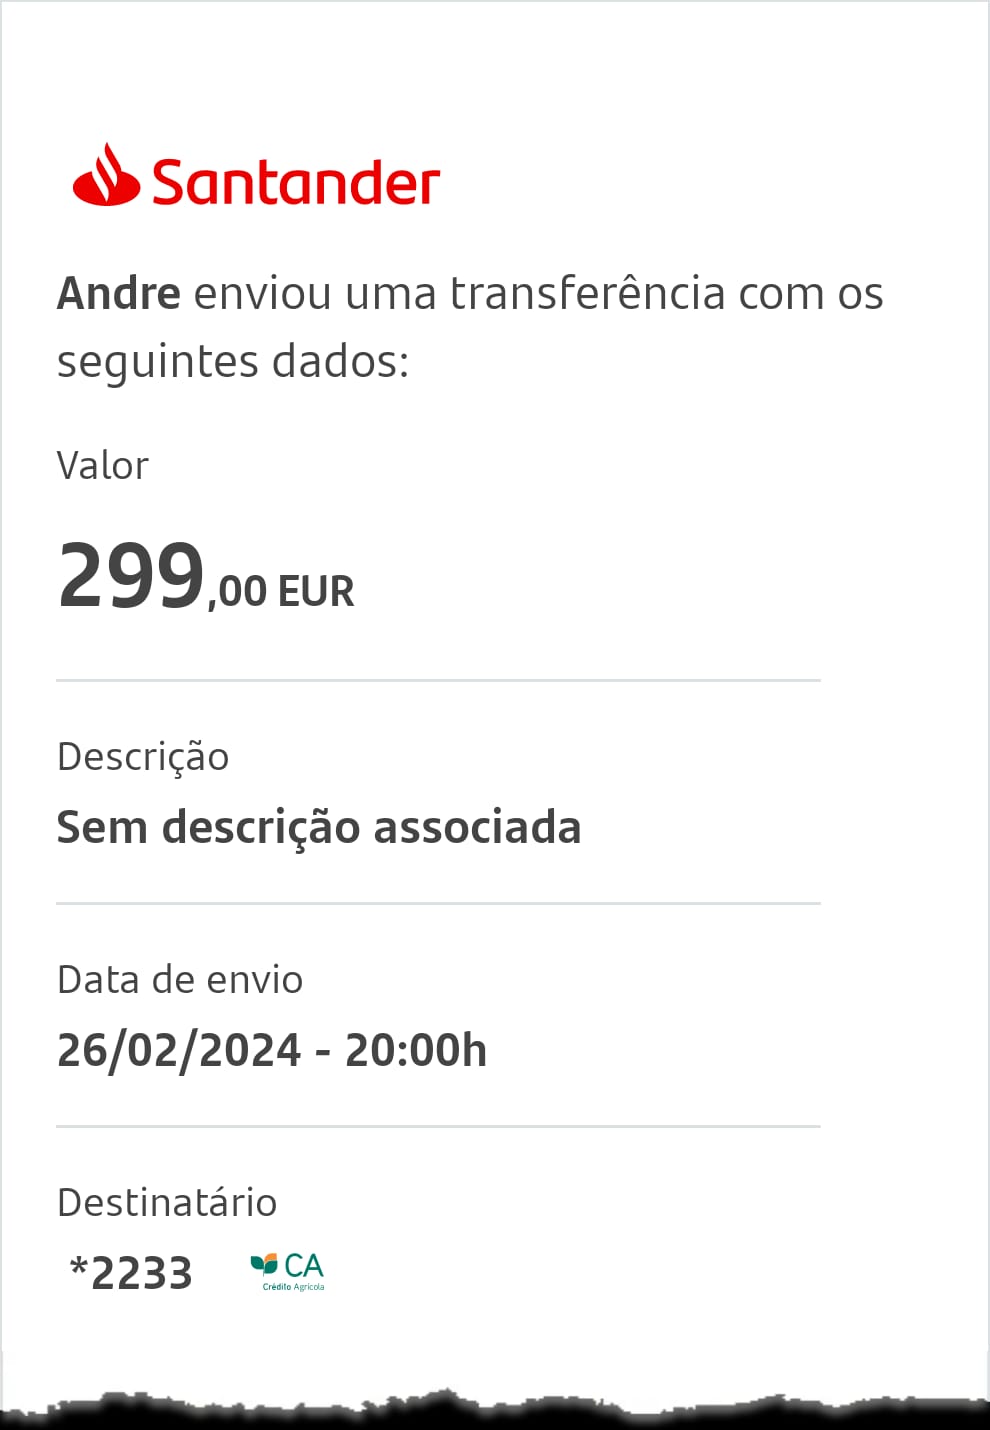Click the CA letters in bank logo

(x=304, y=1266)
